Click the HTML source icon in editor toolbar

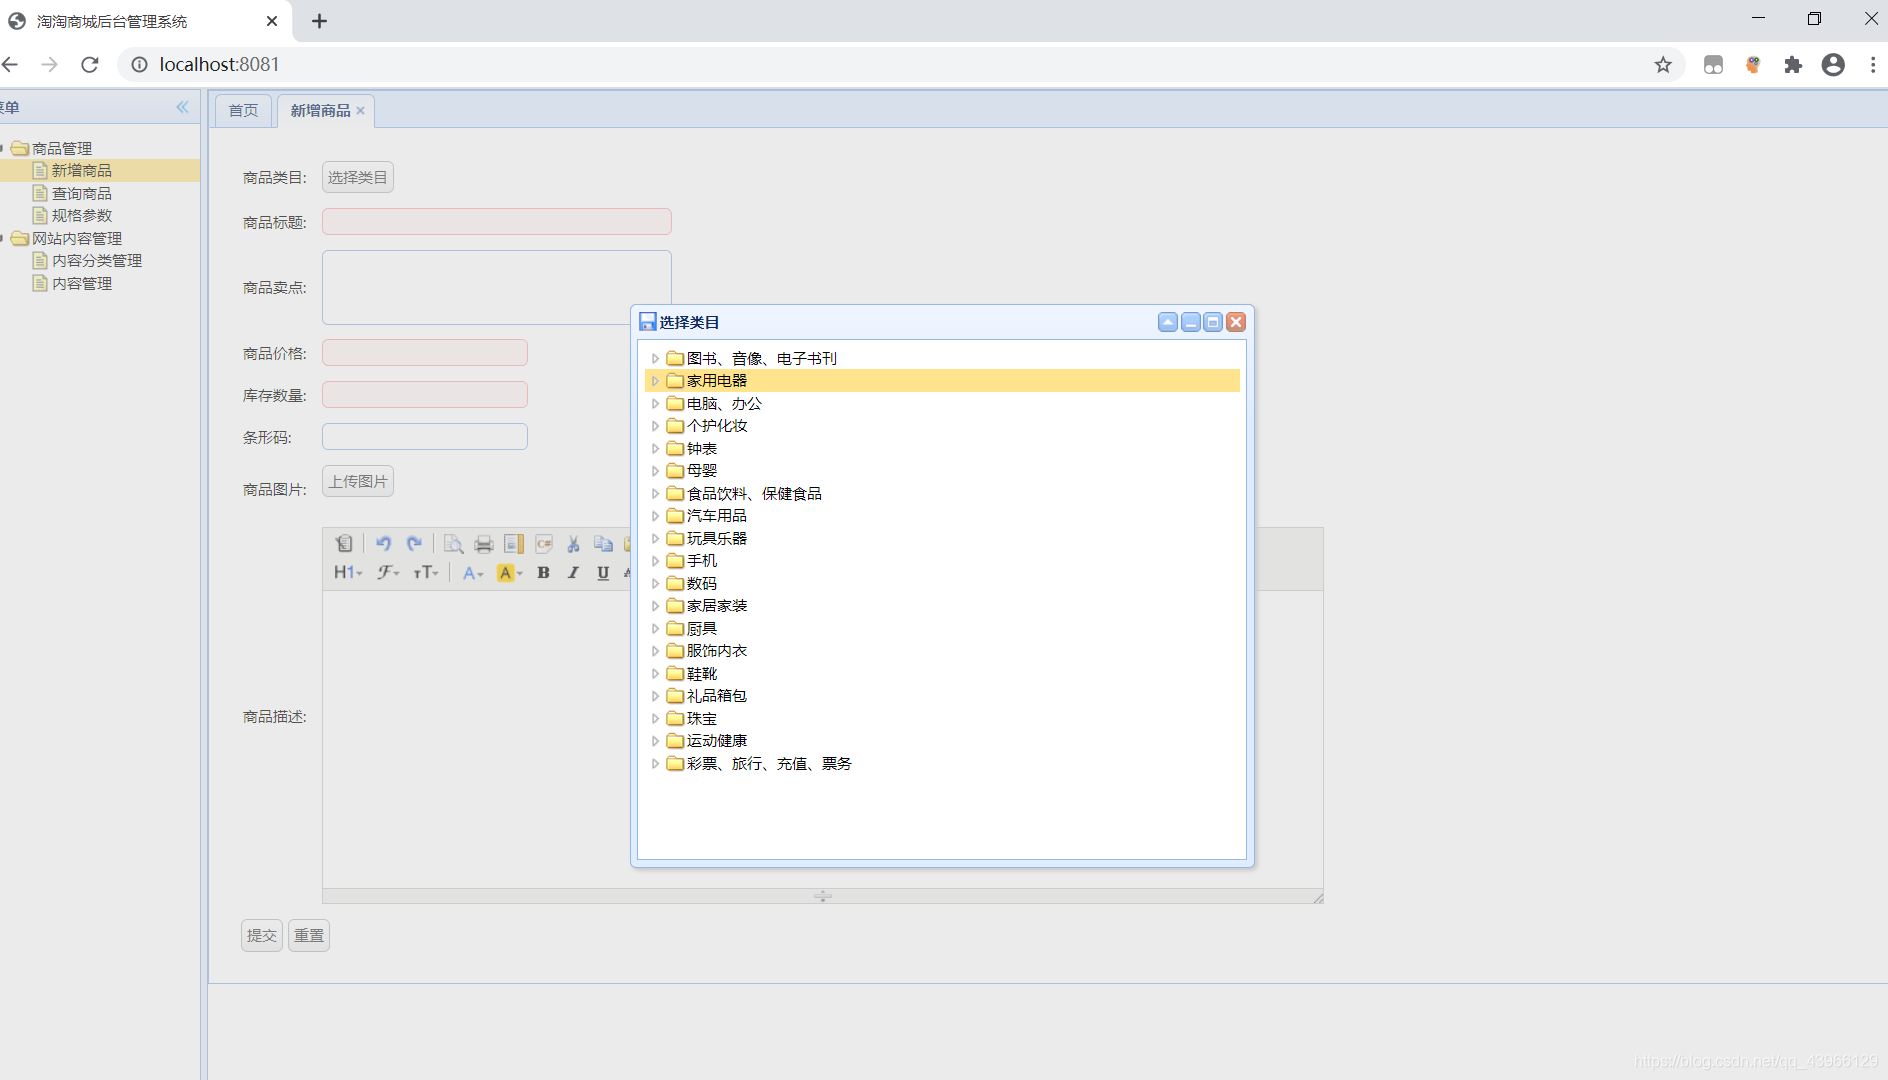pyautogui.click(x=344, y=544)
